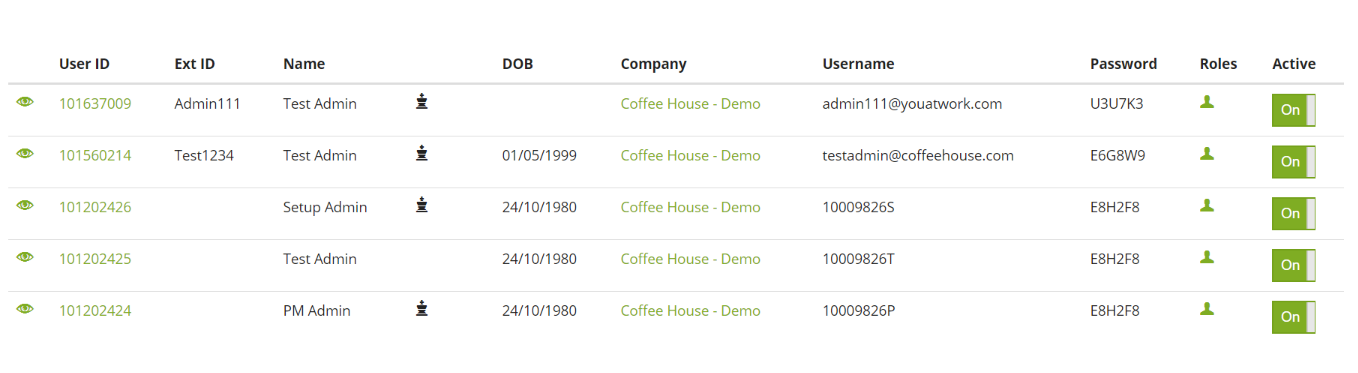The width and height of the screenshot is (1358, 373).
Task: Open user ID link 101560214
Action: [x=95, y=155]
